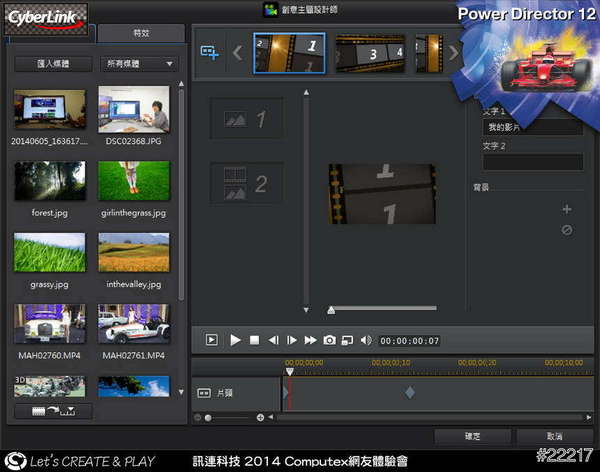
Task: Click the zoom-in plus icon below the timeline
Action: tap(260, 416)
